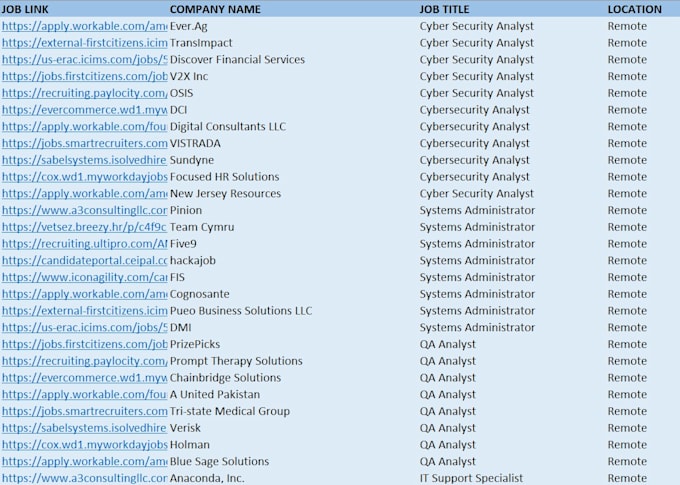Follow the us-erac.icims.com link beside DMI

tap(85, 328)
